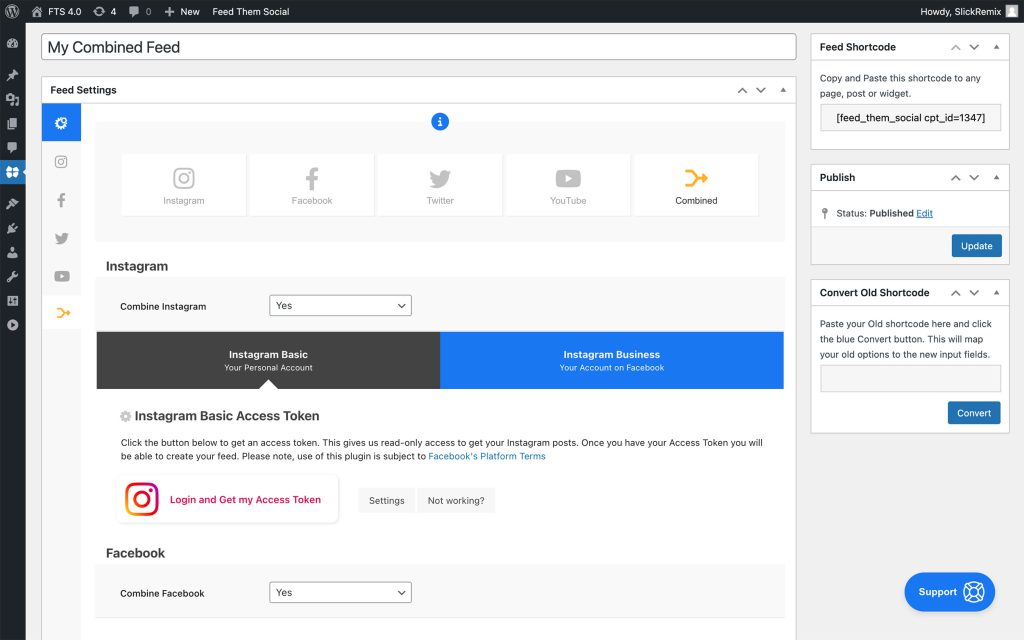Click the Edit link beside Published status

pyautogui.click(x=924, y=214)
